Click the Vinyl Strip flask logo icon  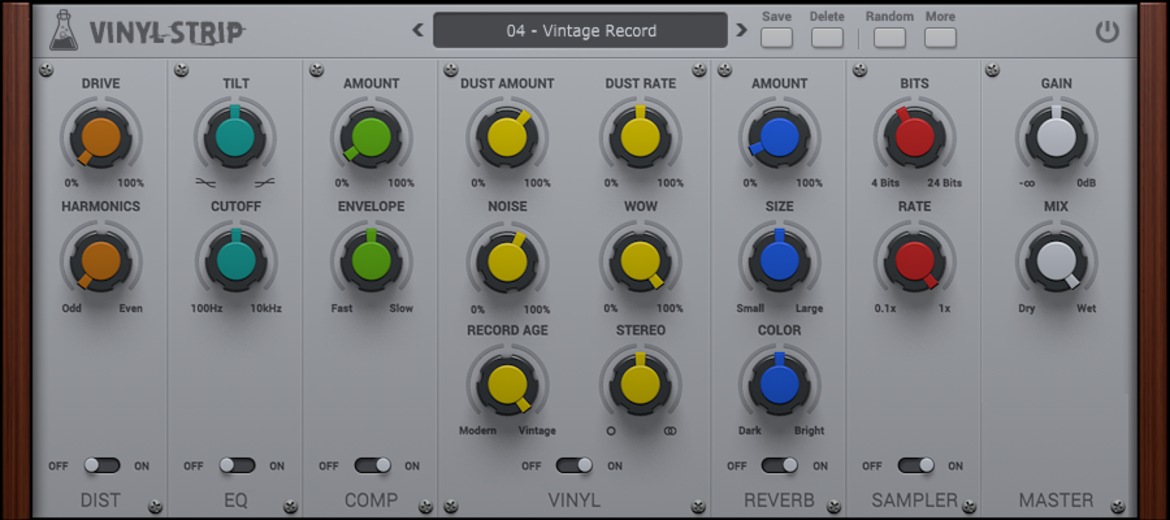click(63, 31)
